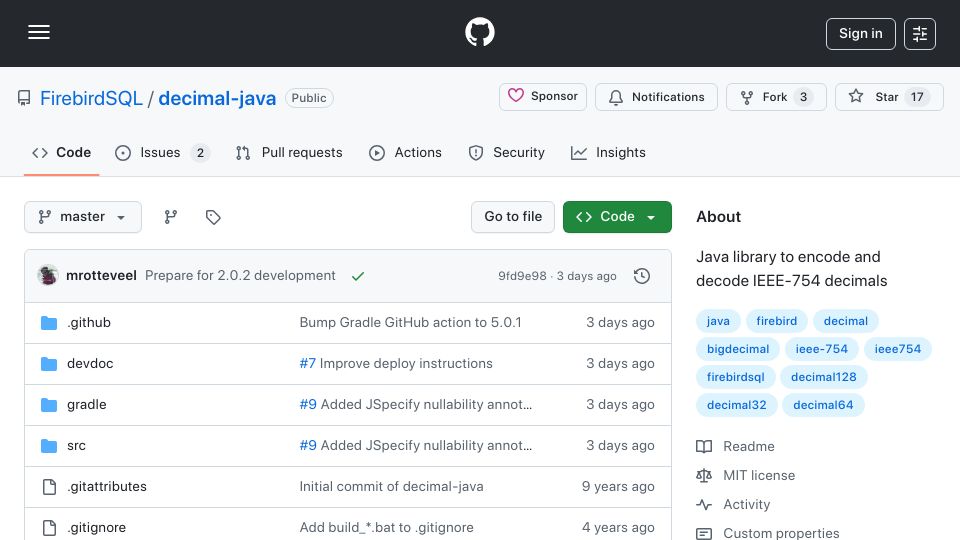The width and height of the screenshot is (960, 540).
Task: Open 'Add build_*.bat to .gitignore' commit
Action: [x=386, y=528]
